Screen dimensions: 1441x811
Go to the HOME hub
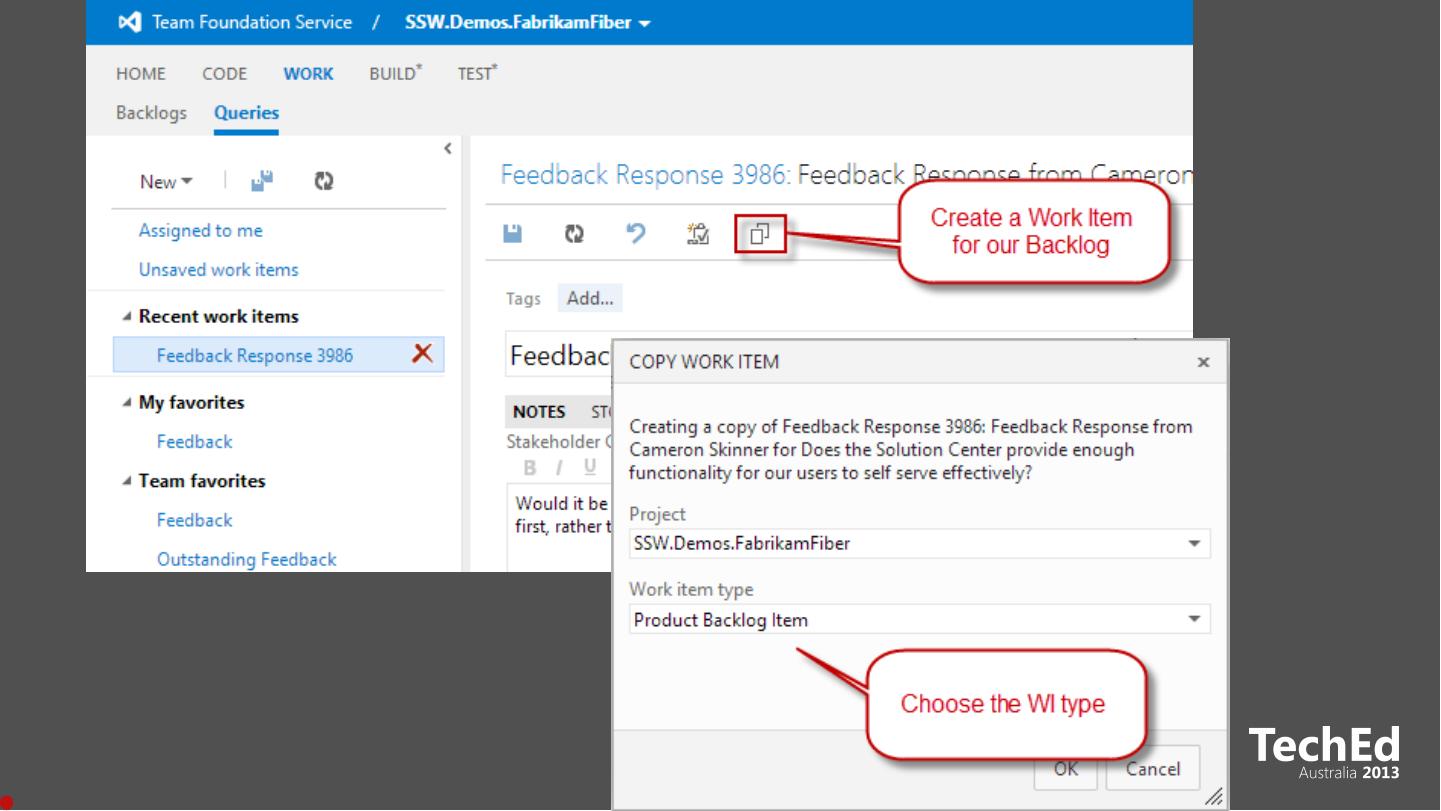(141, 74)
